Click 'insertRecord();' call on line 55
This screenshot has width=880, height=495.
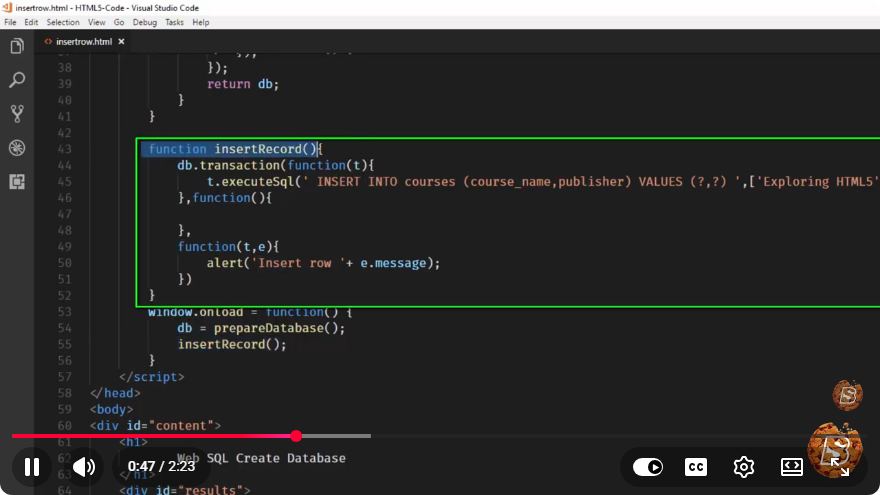(232, 345)
